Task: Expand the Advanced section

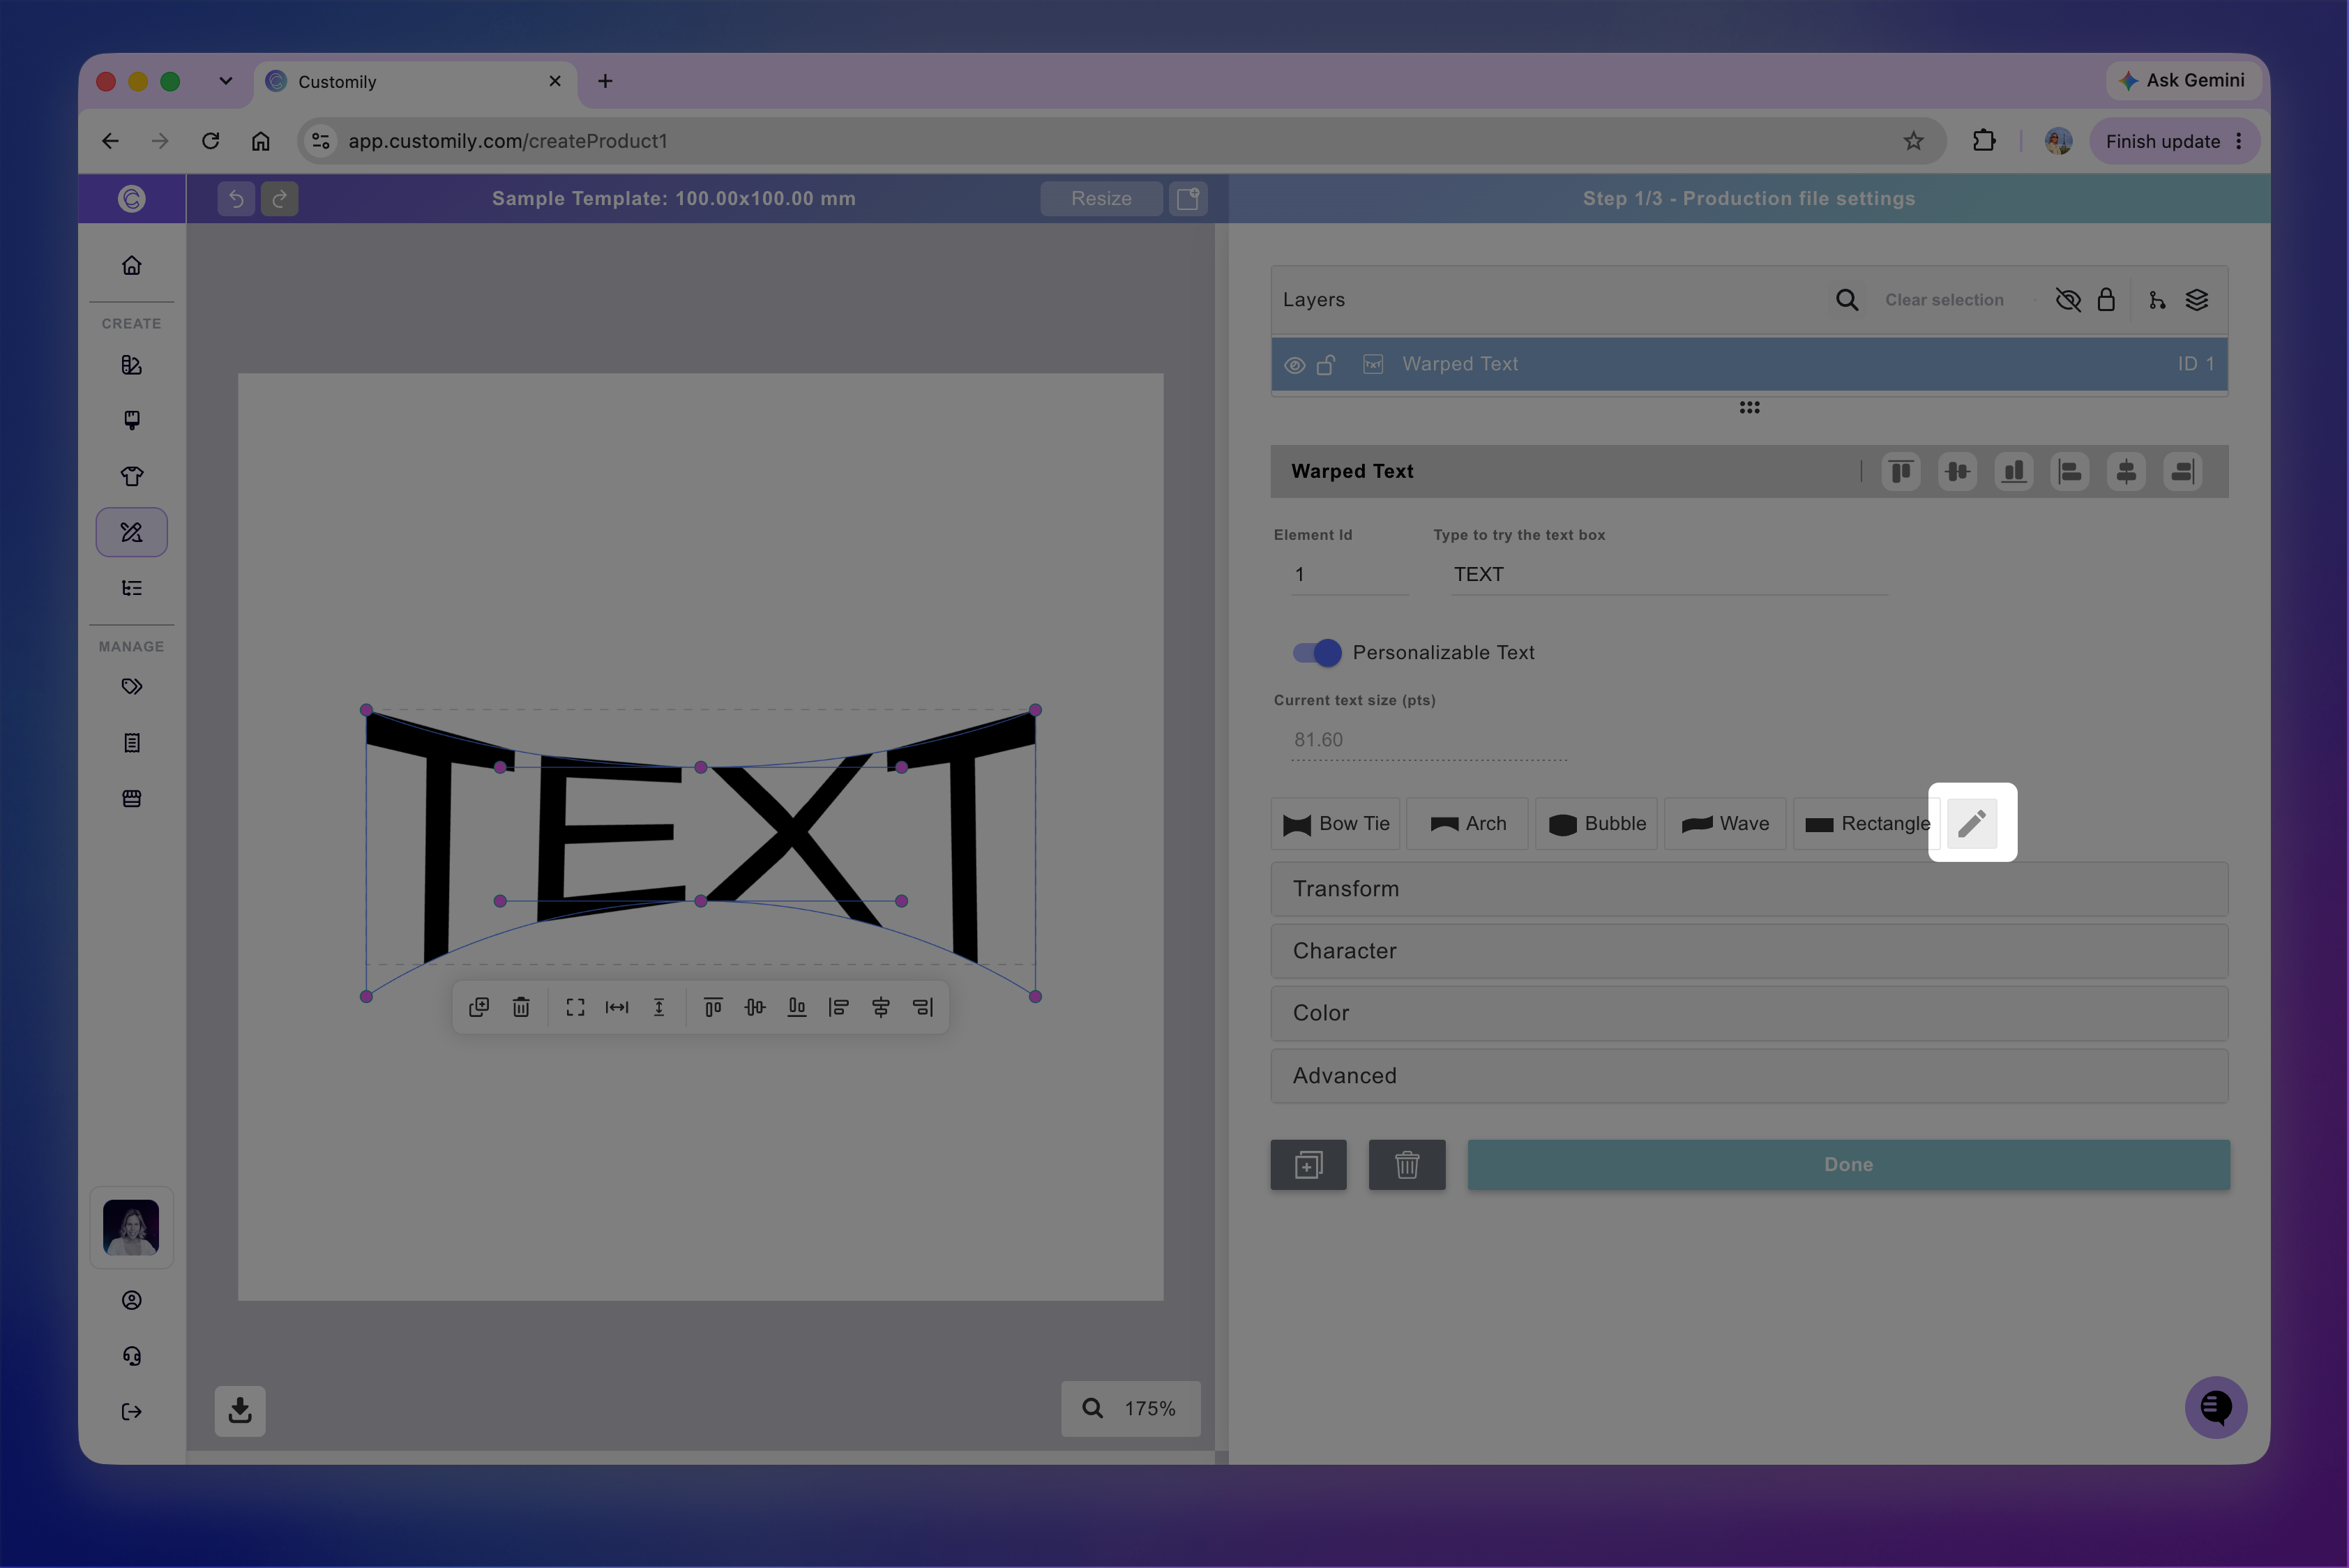Action: 1749,1076
